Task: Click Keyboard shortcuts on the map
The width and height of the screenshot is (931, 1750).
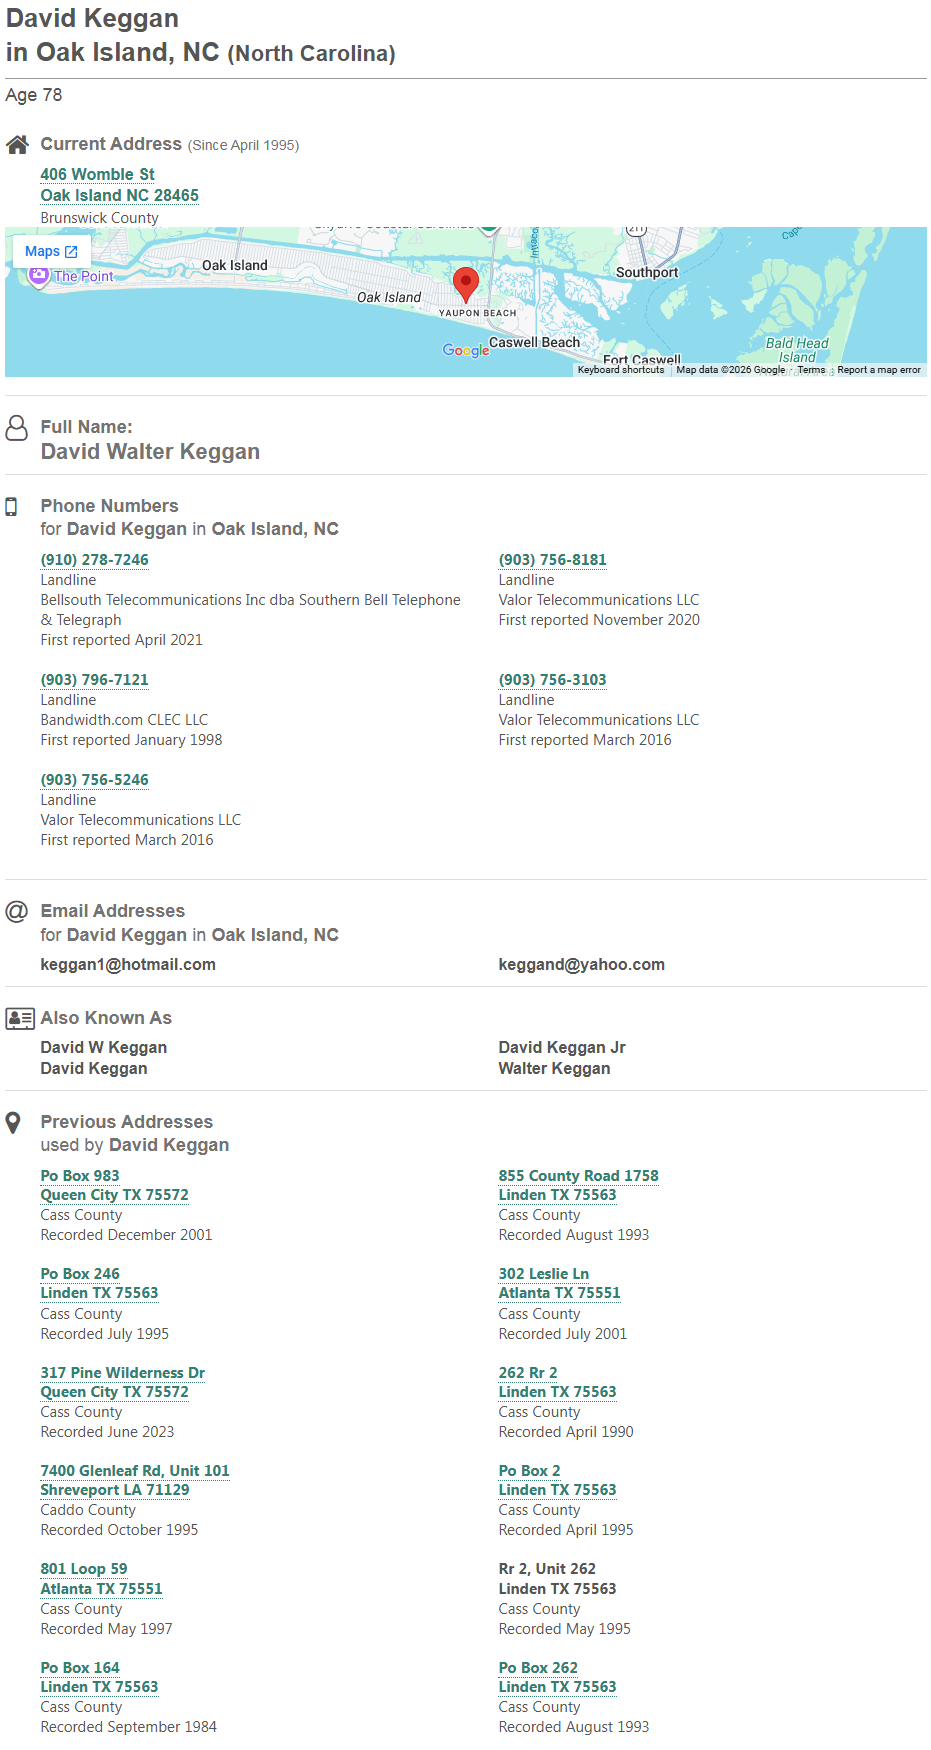Action: [x=621, y=370]
